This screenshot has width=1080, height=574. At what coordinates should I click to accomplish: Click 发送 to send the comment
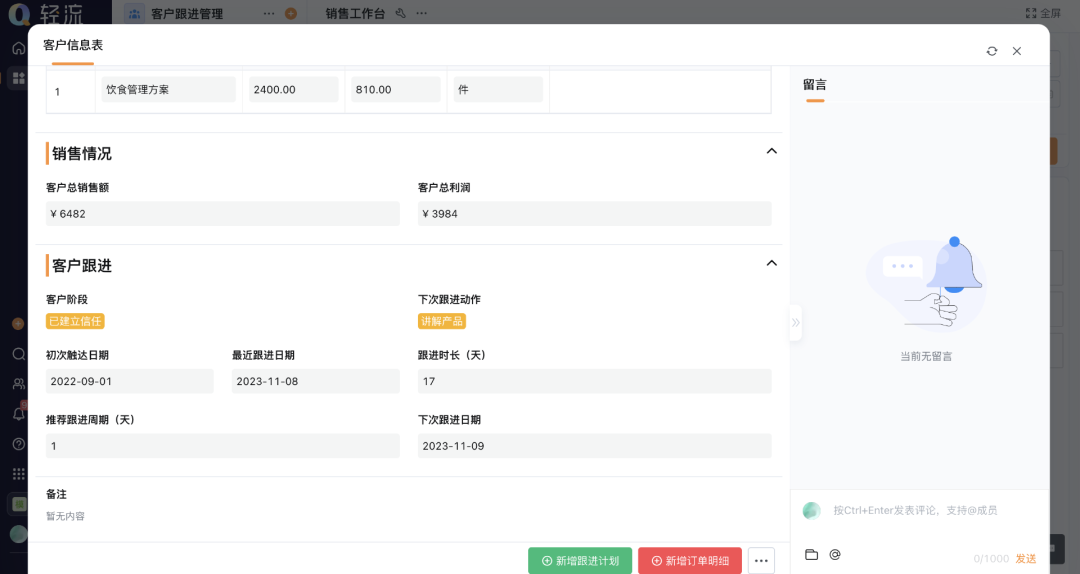coord(1026,558)
